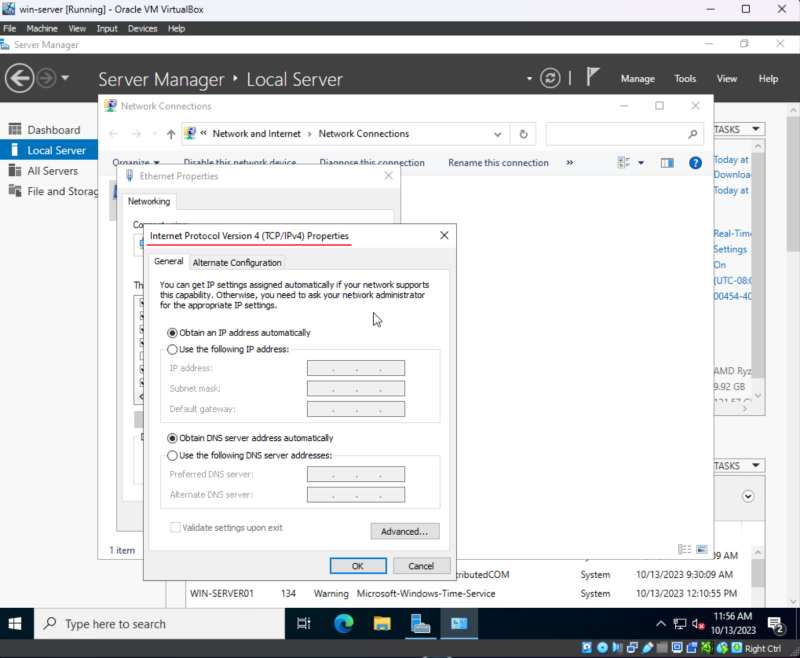Open the Manage menu in Server Manager
The width and height of the screenshot is (800, 658).
pos(637,78)
